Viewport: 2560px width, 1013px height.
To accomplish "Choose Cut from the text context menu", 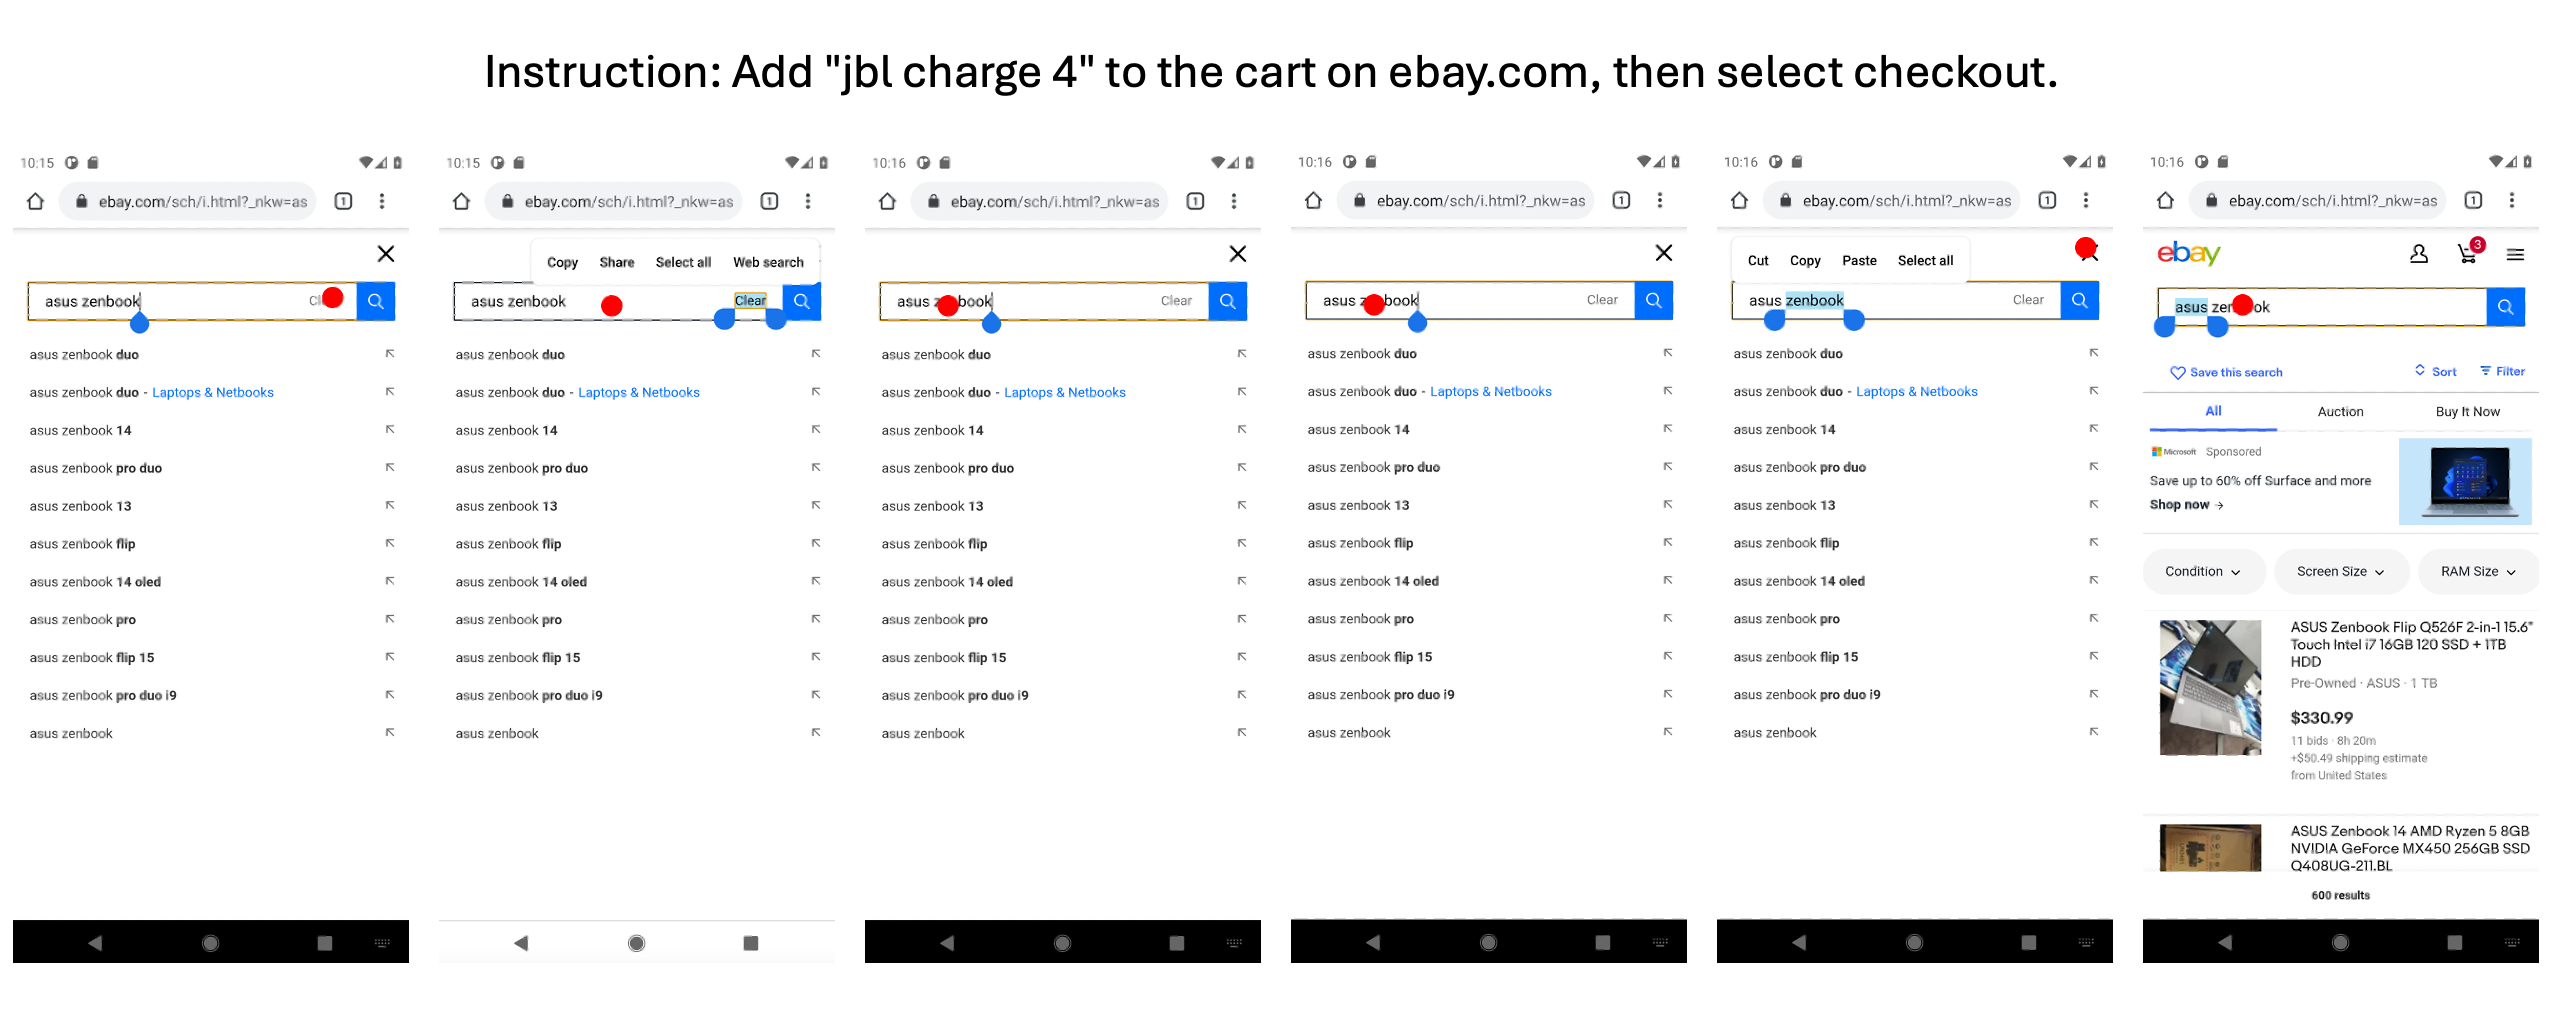I will pyautogui.click(x=1758, y=261).
